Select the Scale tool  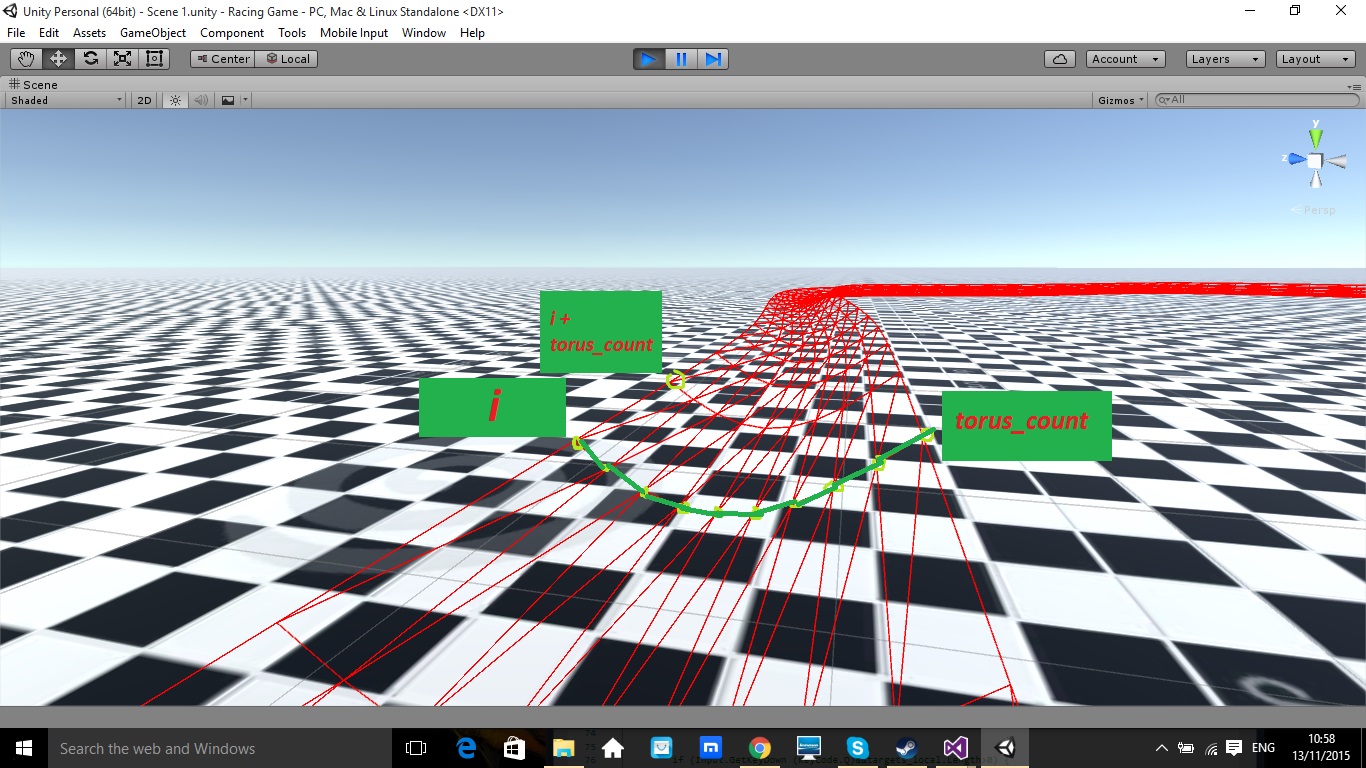(x=123, y=59)
